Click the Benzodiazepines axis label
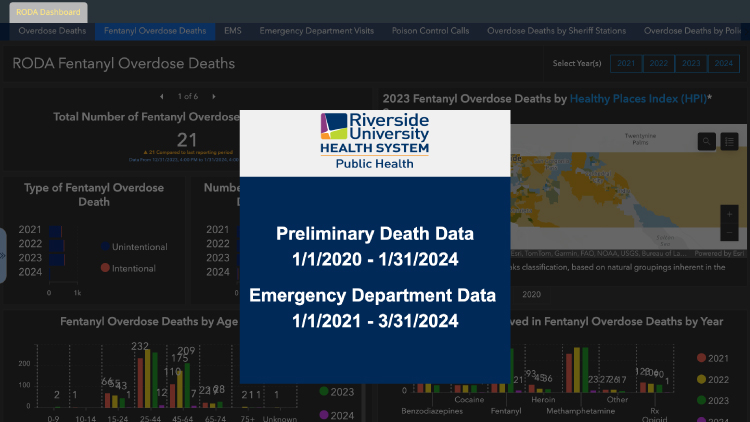 [432, 411]
